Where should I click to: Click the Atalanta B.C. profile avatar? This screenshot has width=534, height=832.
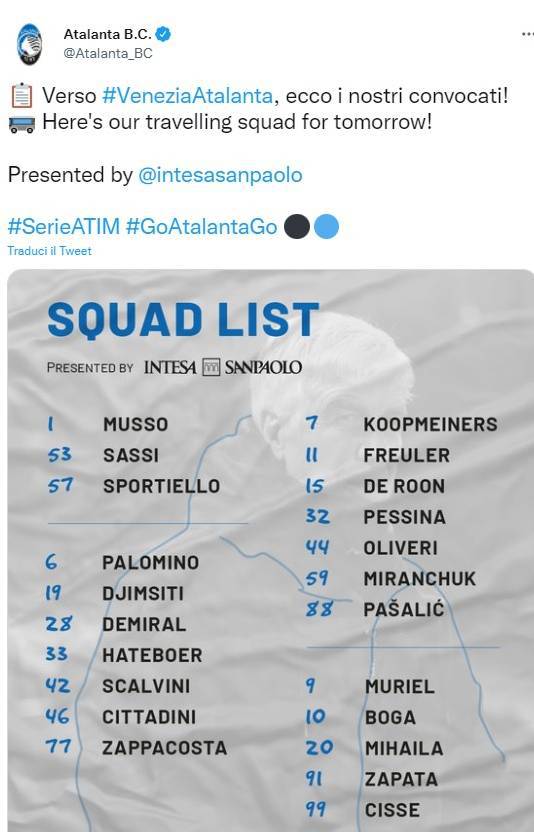point(29,44)
